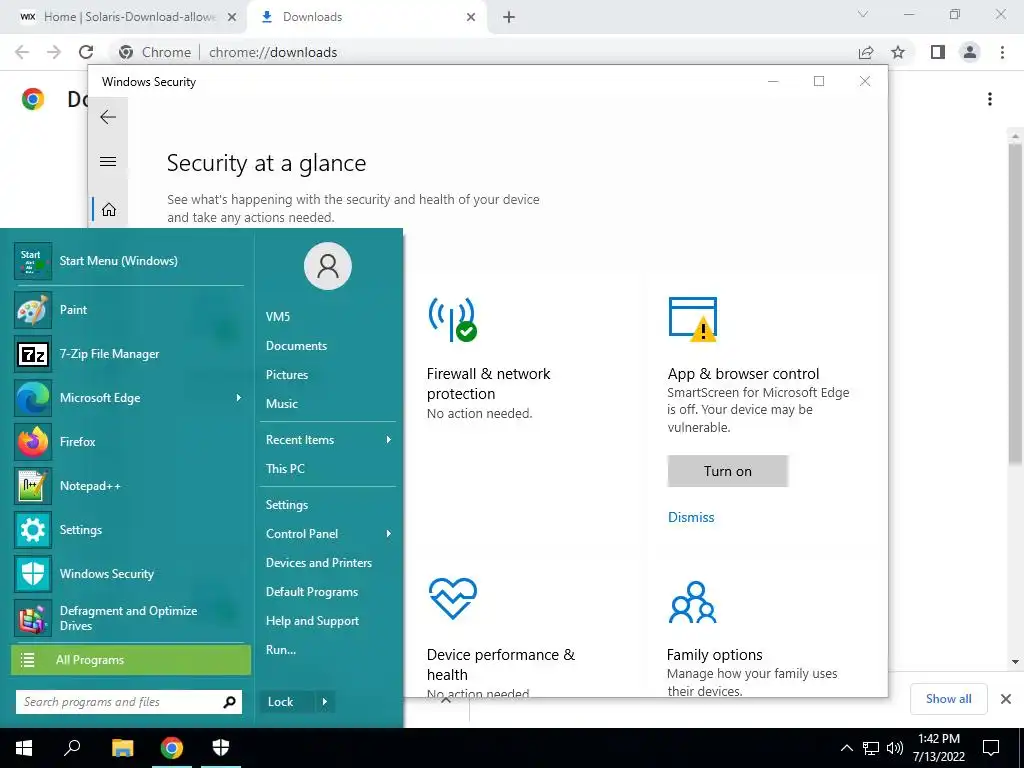Click the Chrome share page icon

tap(866, 52)
